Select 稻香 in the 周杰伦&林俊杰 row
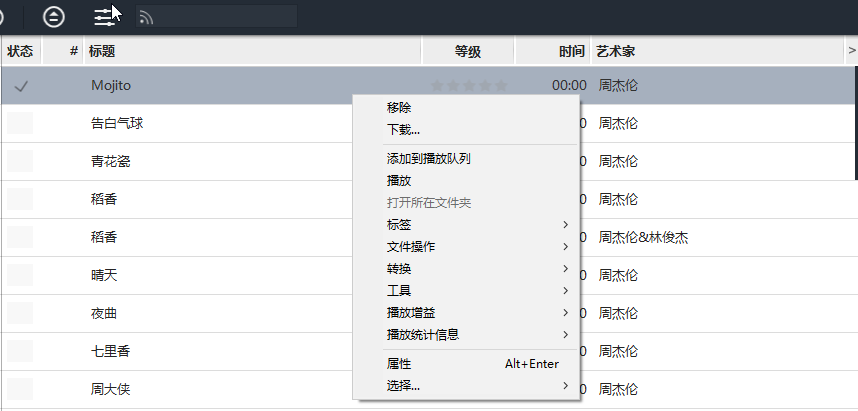The width and height of the screenshot is (858, 411). (104, 237)
